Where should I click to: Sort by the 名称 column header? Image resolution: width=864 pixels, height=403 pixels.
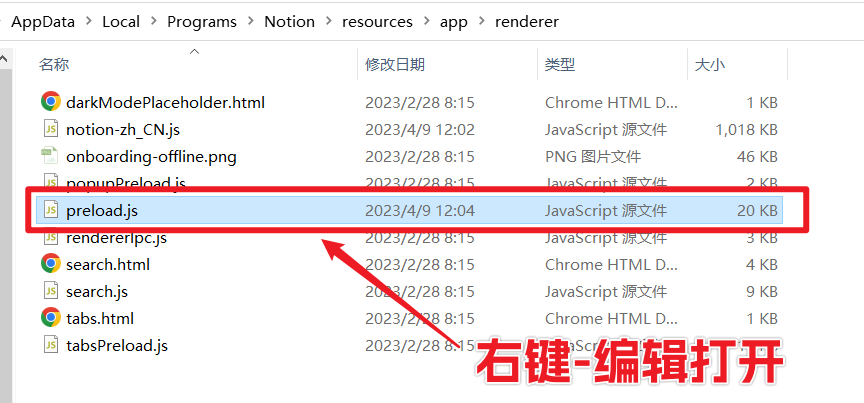(x=53, y=65)
